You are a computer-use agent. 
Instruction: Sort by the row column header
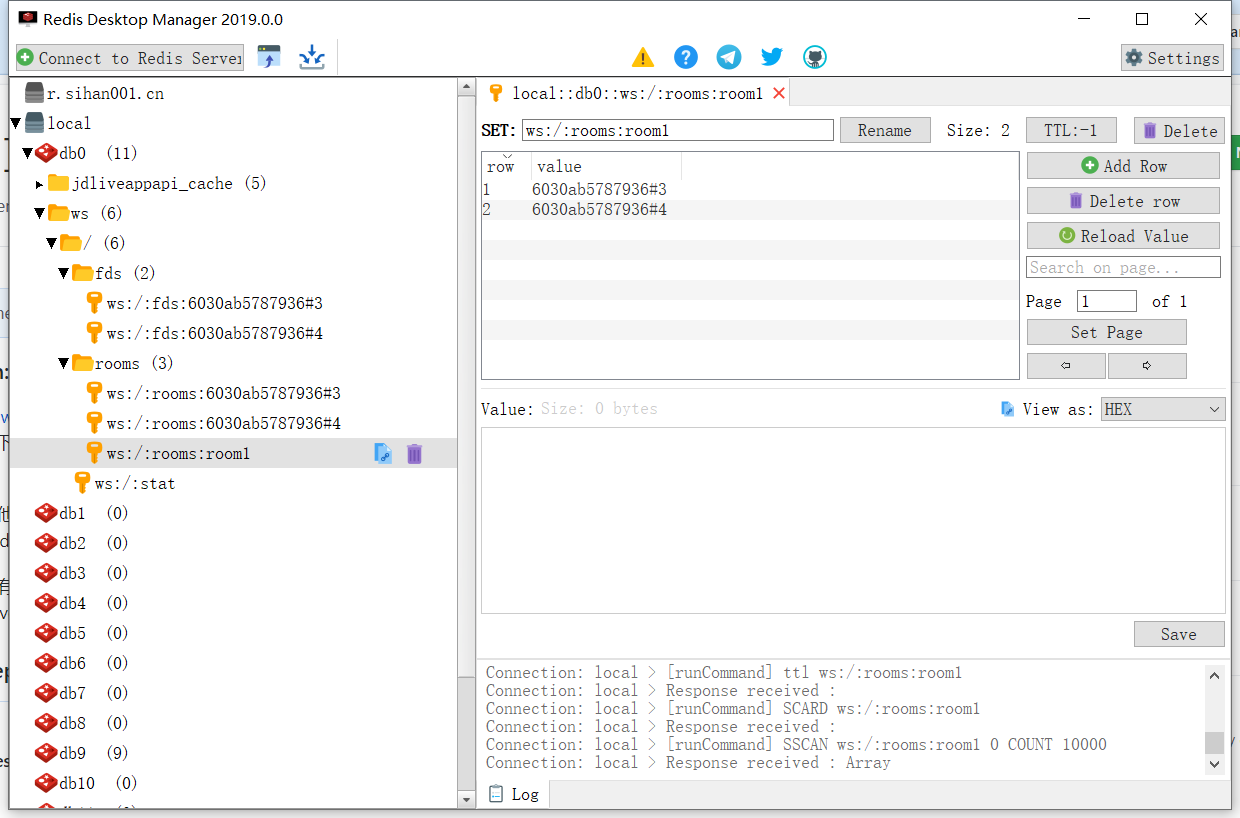point(507,166)
